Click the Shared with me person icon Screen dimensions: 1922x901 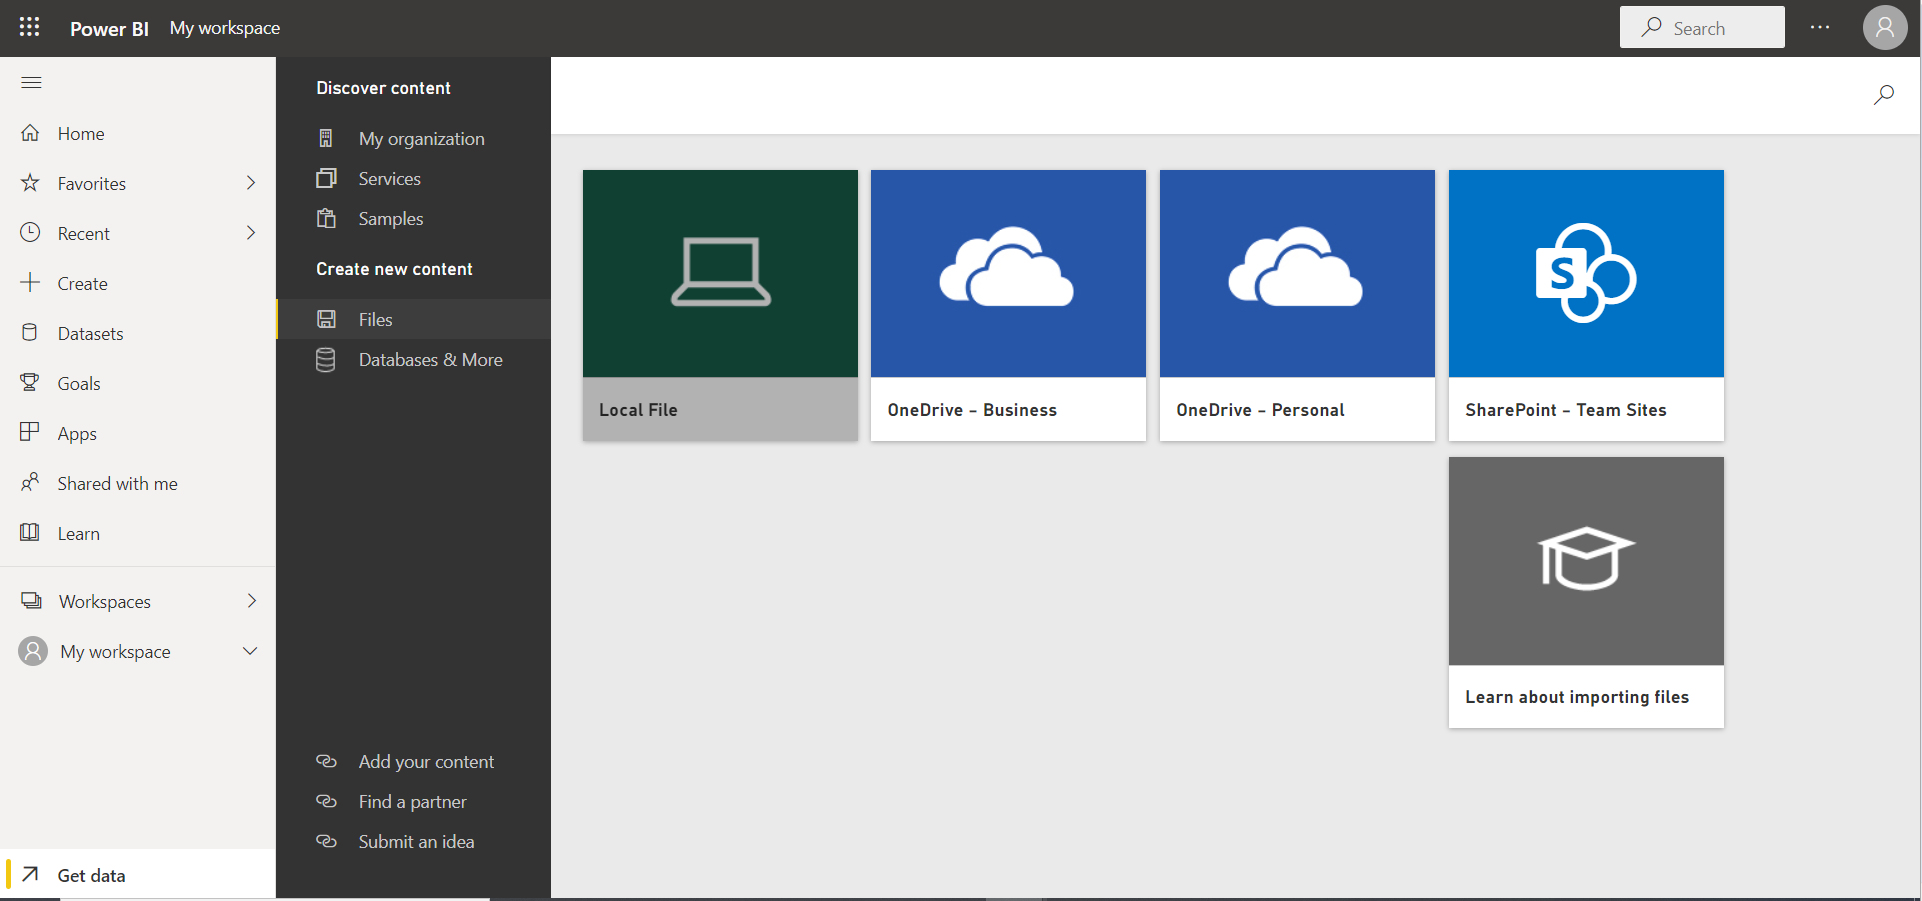30,482
